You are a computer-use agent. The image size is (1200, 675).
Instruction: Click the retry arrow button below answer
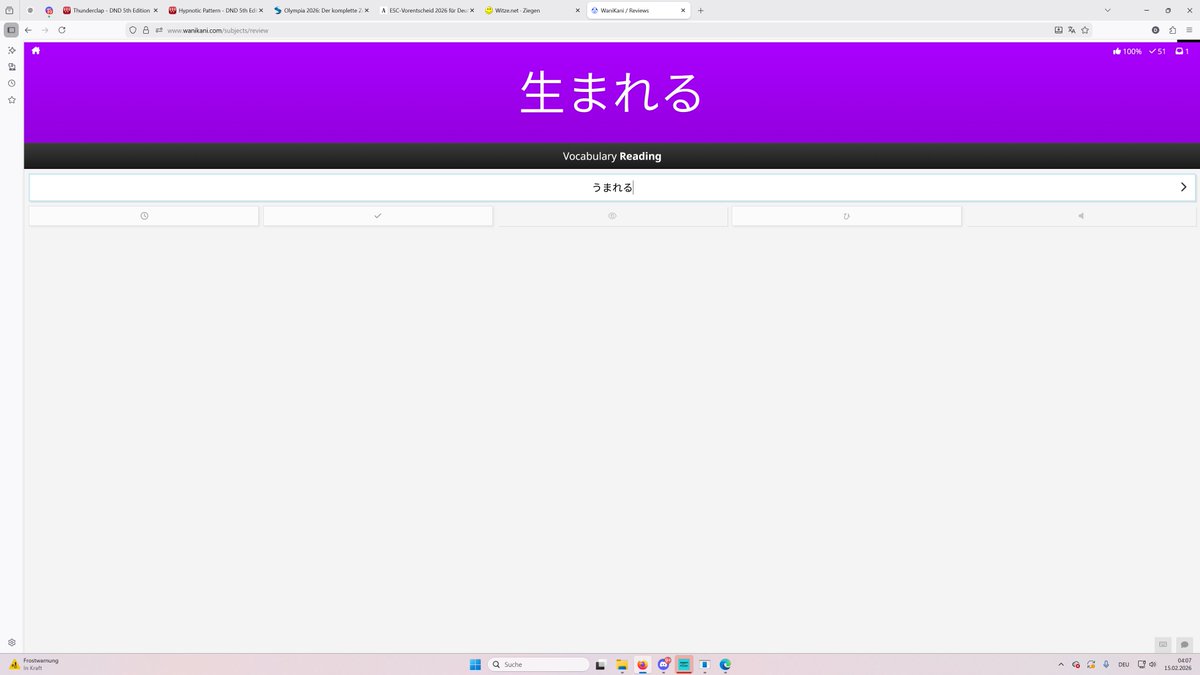847,216
